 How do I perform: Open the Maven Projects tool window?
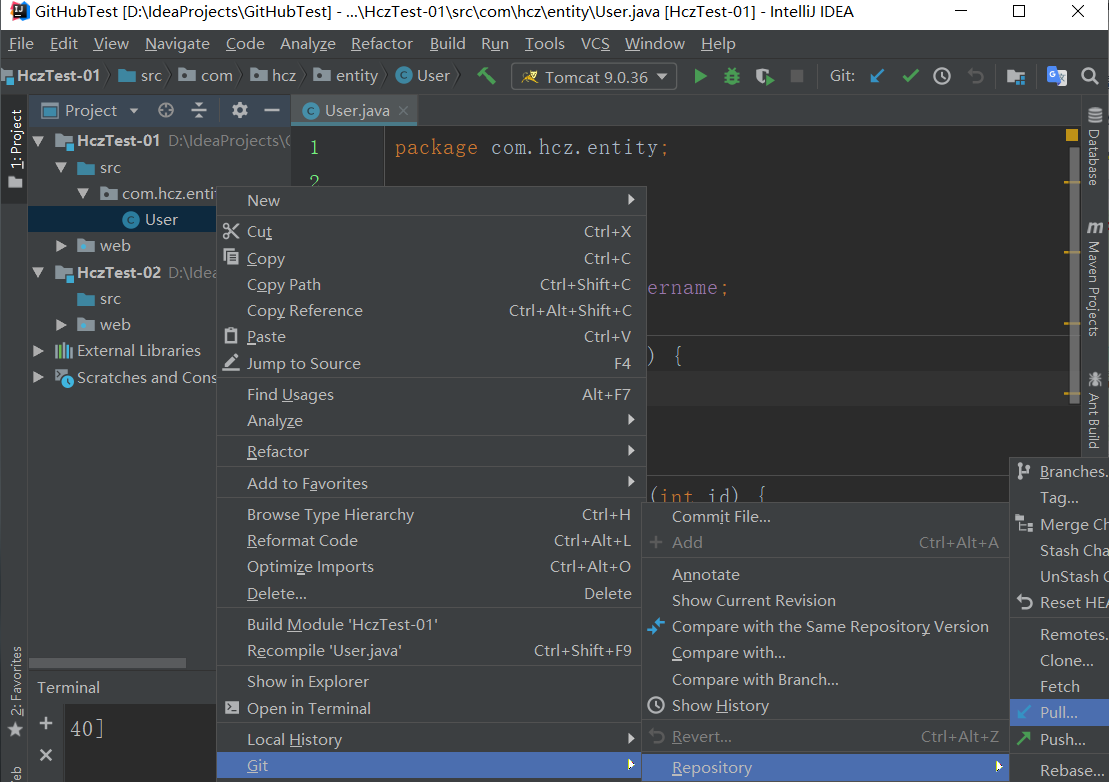click(x=1094, y=278)
